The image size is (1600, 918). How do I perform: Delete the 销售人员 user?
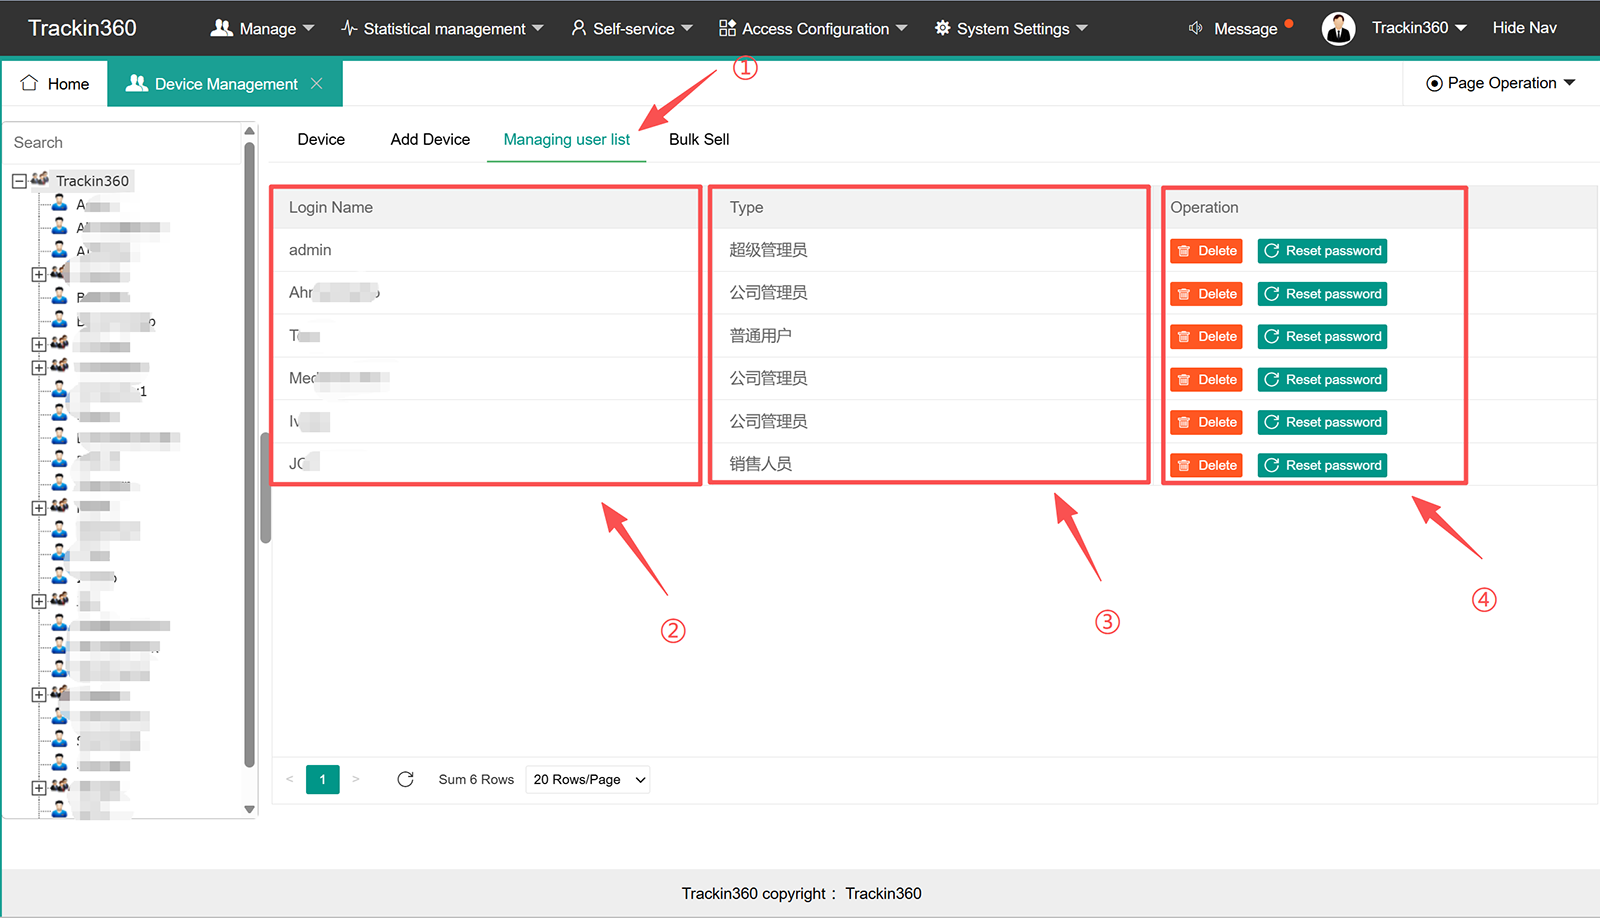1206,465
